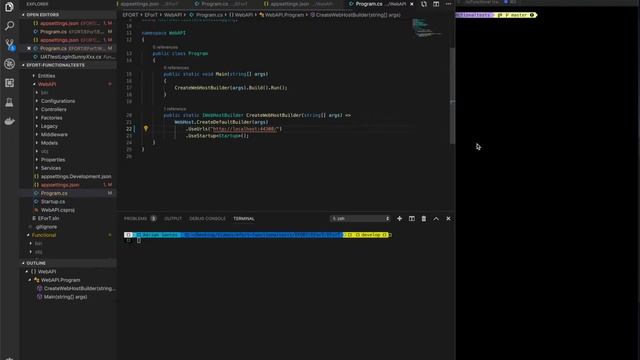Open the terminal selector dropdown showing zsh
This screenshot has width=640, height=360.
click(x=360, y=218)
